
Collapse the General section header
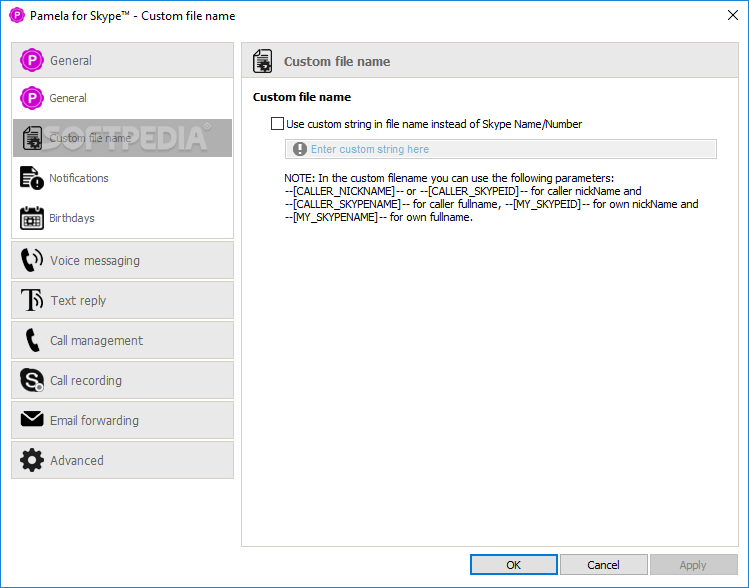[122, 60]
